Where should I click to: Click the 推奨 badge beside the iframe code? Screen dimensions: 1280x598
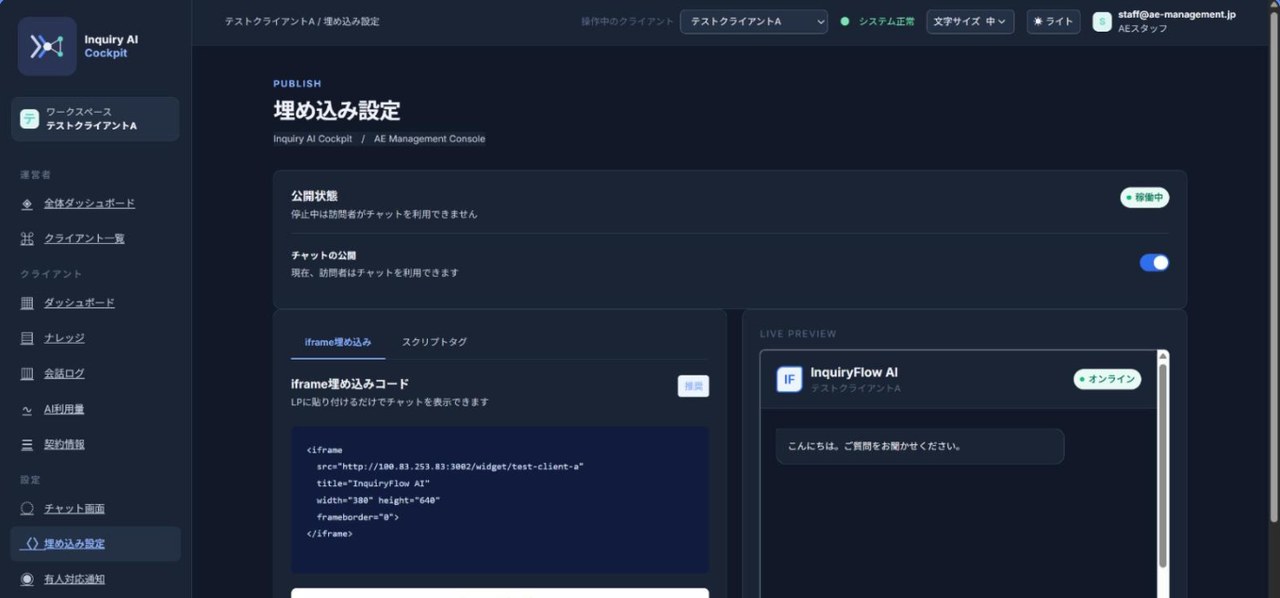693,386
